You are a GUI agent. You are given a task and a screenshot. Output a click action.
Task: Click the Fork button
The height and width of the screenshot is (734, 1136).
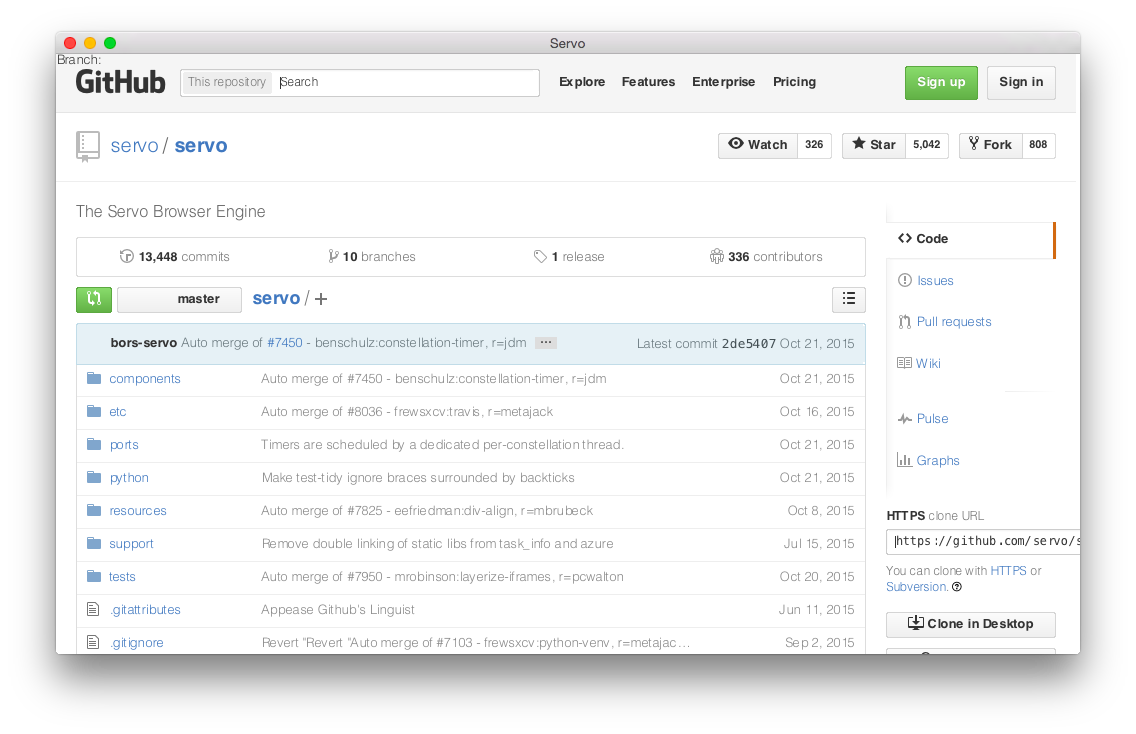(990, 145)
